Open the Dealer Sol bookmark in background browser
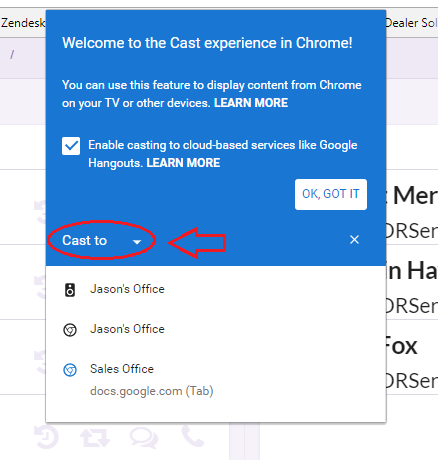Screen dimensions: 438x460 411,23
